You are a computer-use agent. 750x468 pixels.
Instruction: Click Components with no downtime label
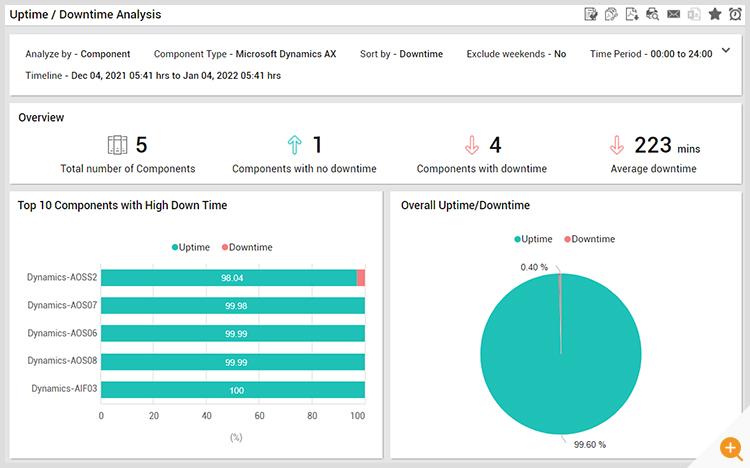(304, 169)
